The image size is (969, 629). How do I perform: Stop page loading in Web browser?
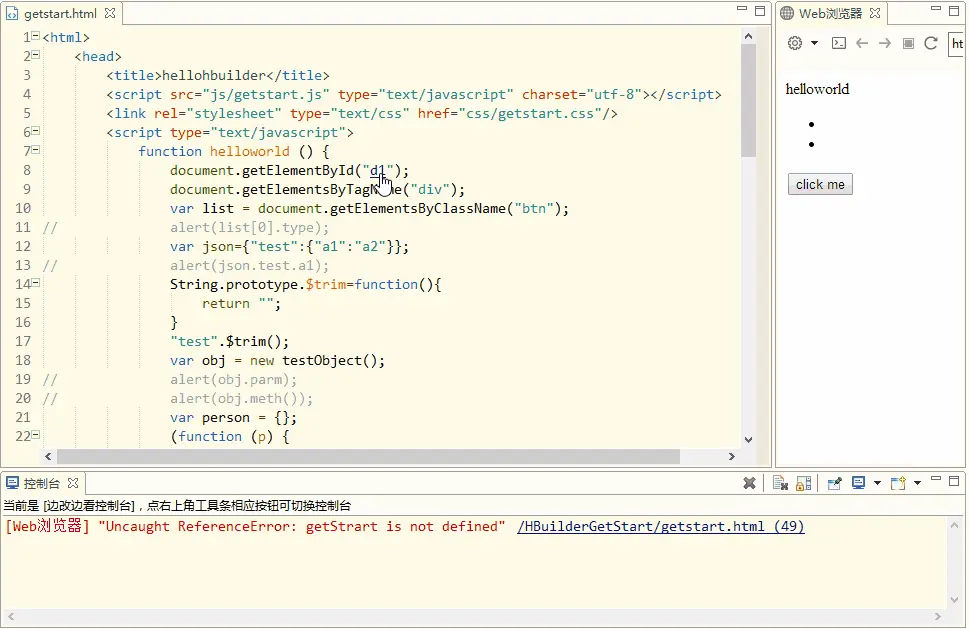point(908,43)
